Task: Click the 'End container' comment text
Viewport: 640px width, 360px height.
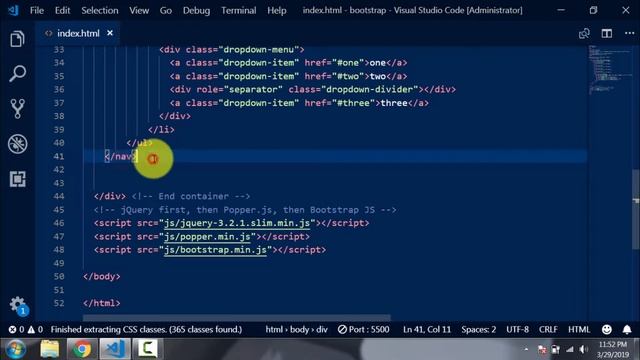Action: pos(193,196)
